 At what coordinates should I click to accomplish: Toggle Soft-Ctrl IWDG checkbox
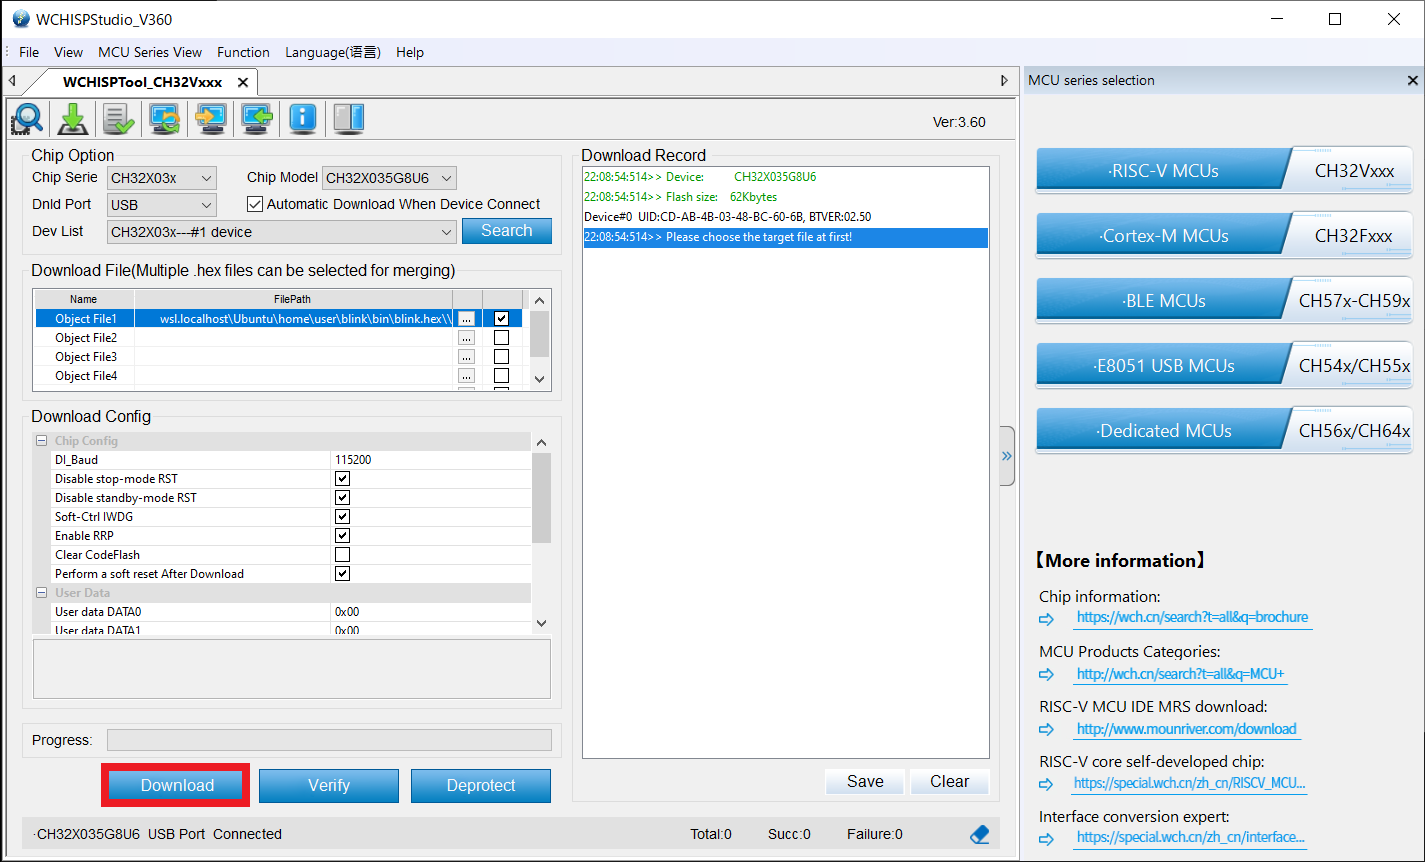pyautogui.click(x=342, y=517)
